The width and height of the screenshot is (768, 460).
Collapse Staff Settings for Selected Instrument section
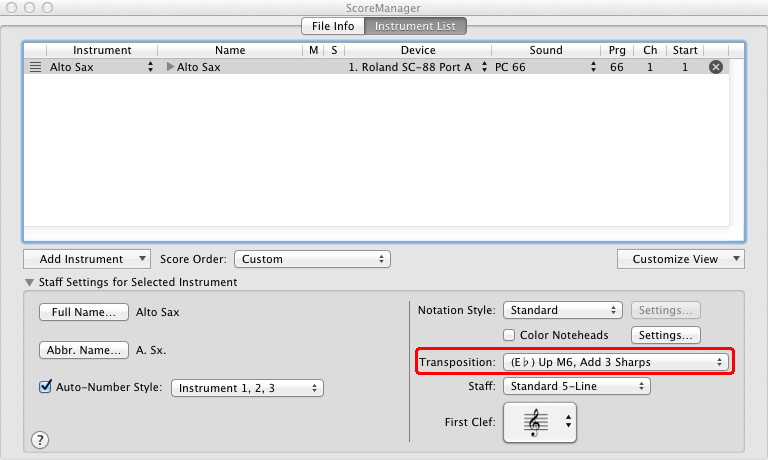tap(29, 282)
